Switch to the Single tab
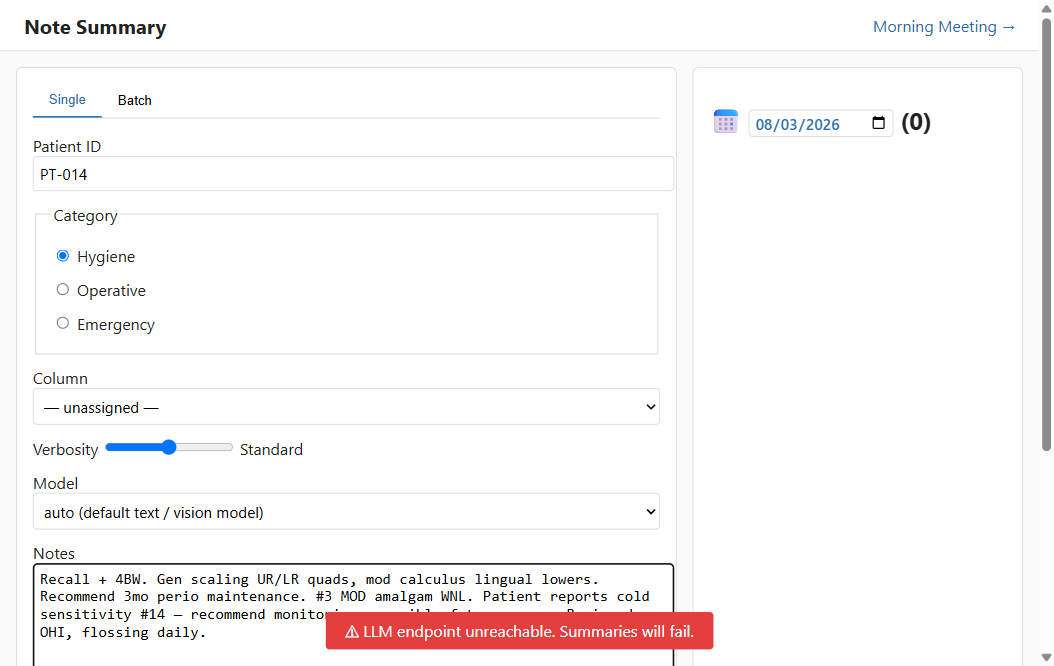 coord(67,99)
